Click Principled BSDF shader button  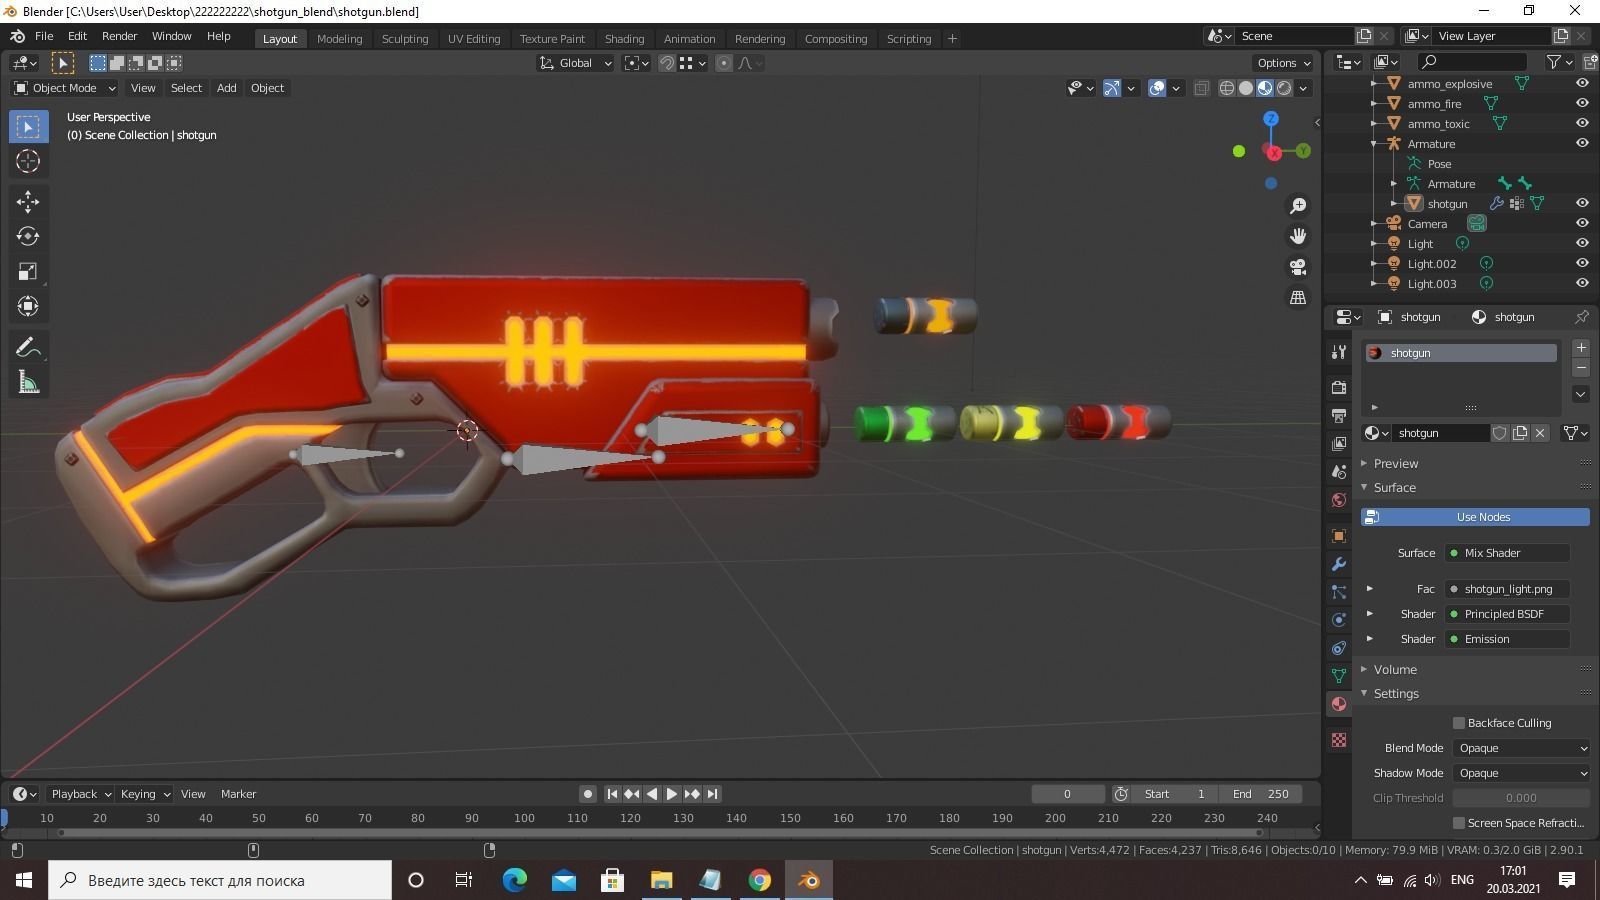tap(1508, 614)
